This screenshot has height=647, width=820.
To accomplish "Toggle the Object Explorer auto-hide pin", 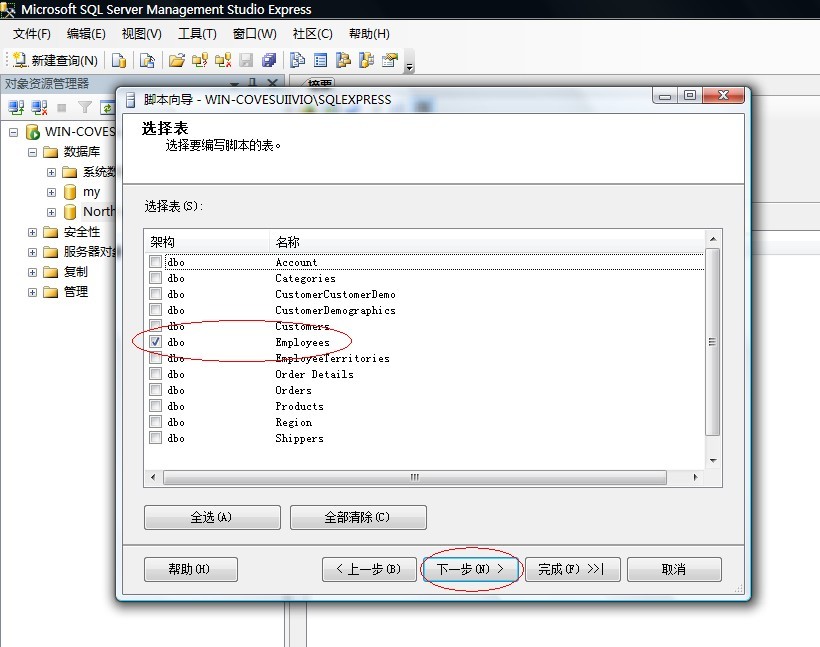I will click(253, 83).
